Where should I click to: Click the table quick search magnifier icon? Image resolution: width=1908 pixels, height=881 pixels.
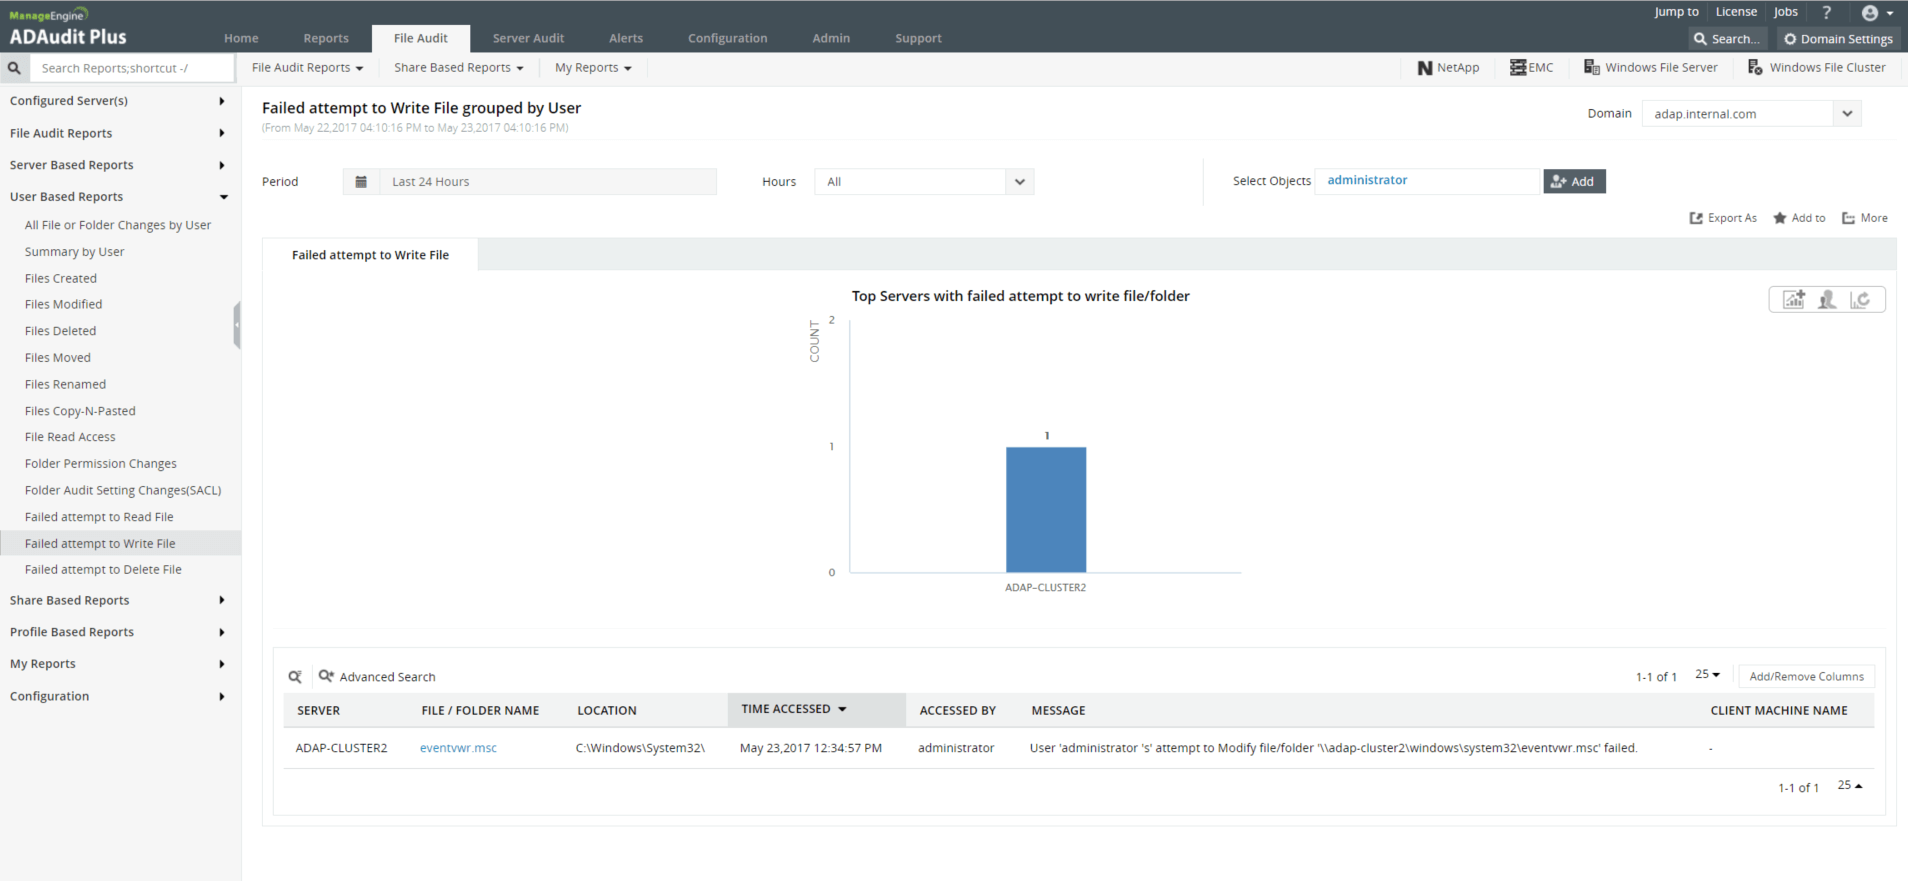coord(295,677)
